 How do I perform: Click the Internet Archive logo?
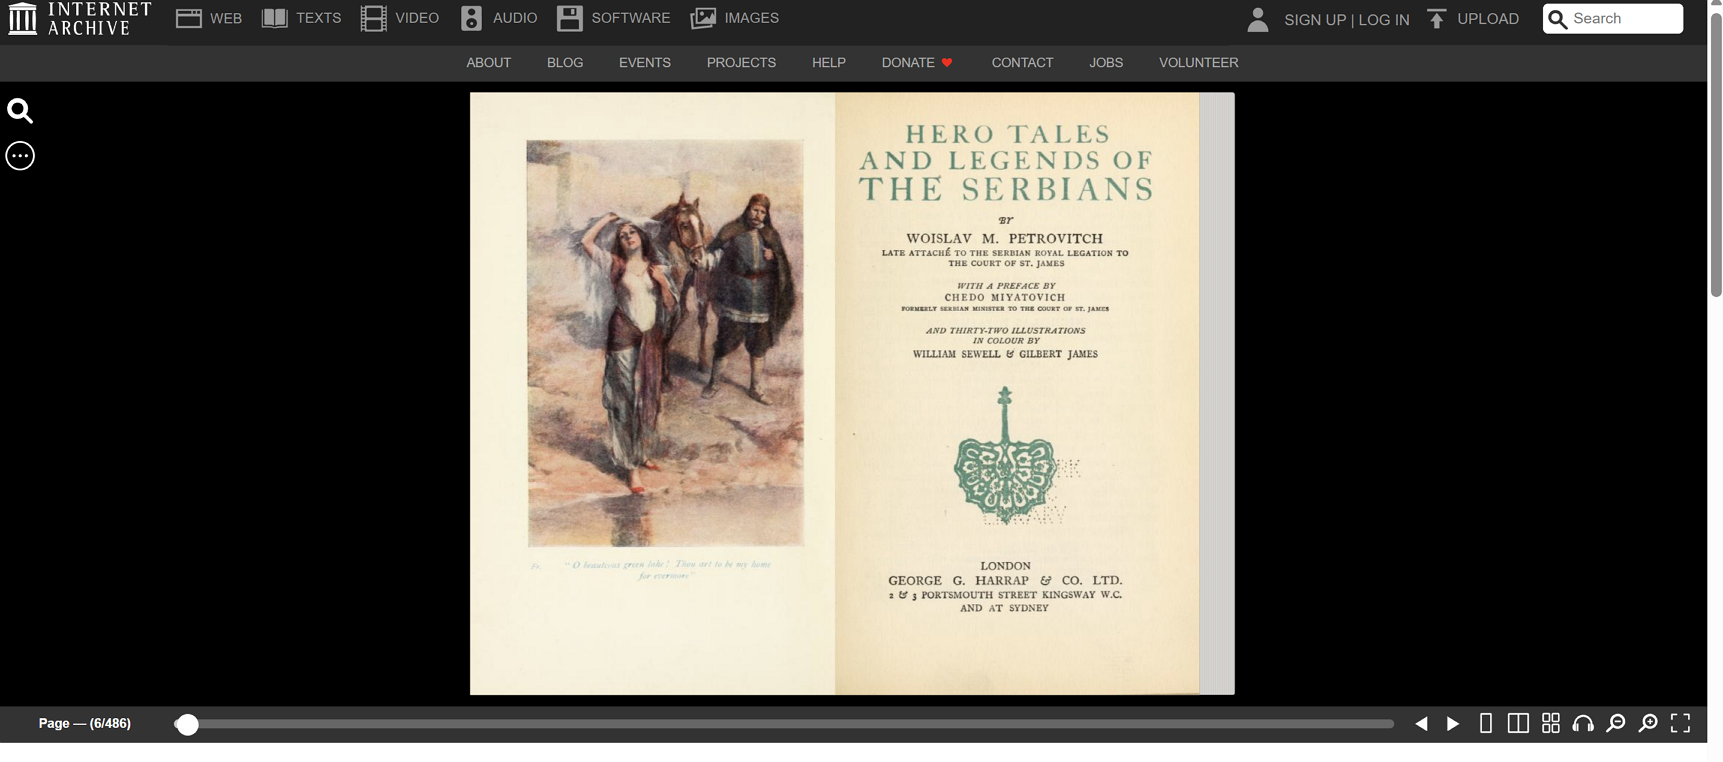(x=80, y=18)
